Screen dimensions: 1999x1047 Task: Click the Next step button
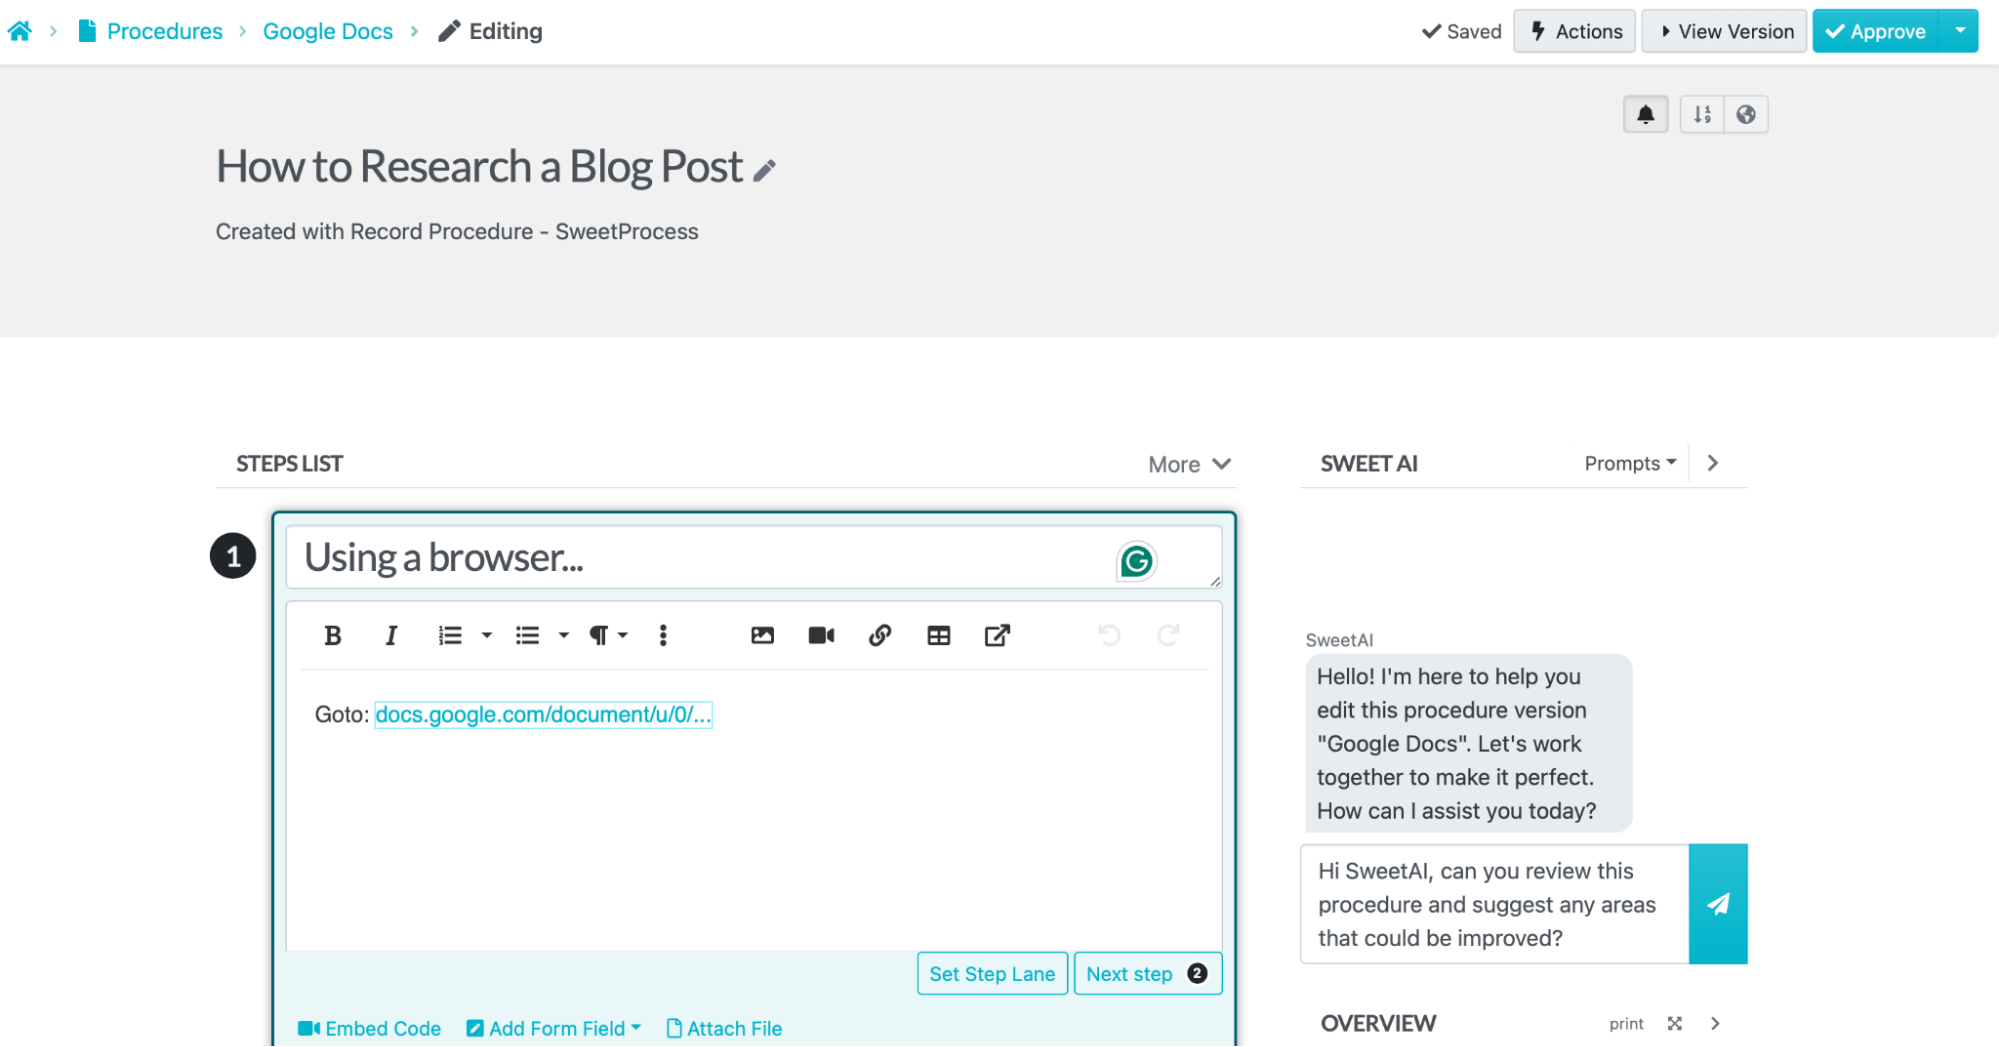(x=1147, y=973)
